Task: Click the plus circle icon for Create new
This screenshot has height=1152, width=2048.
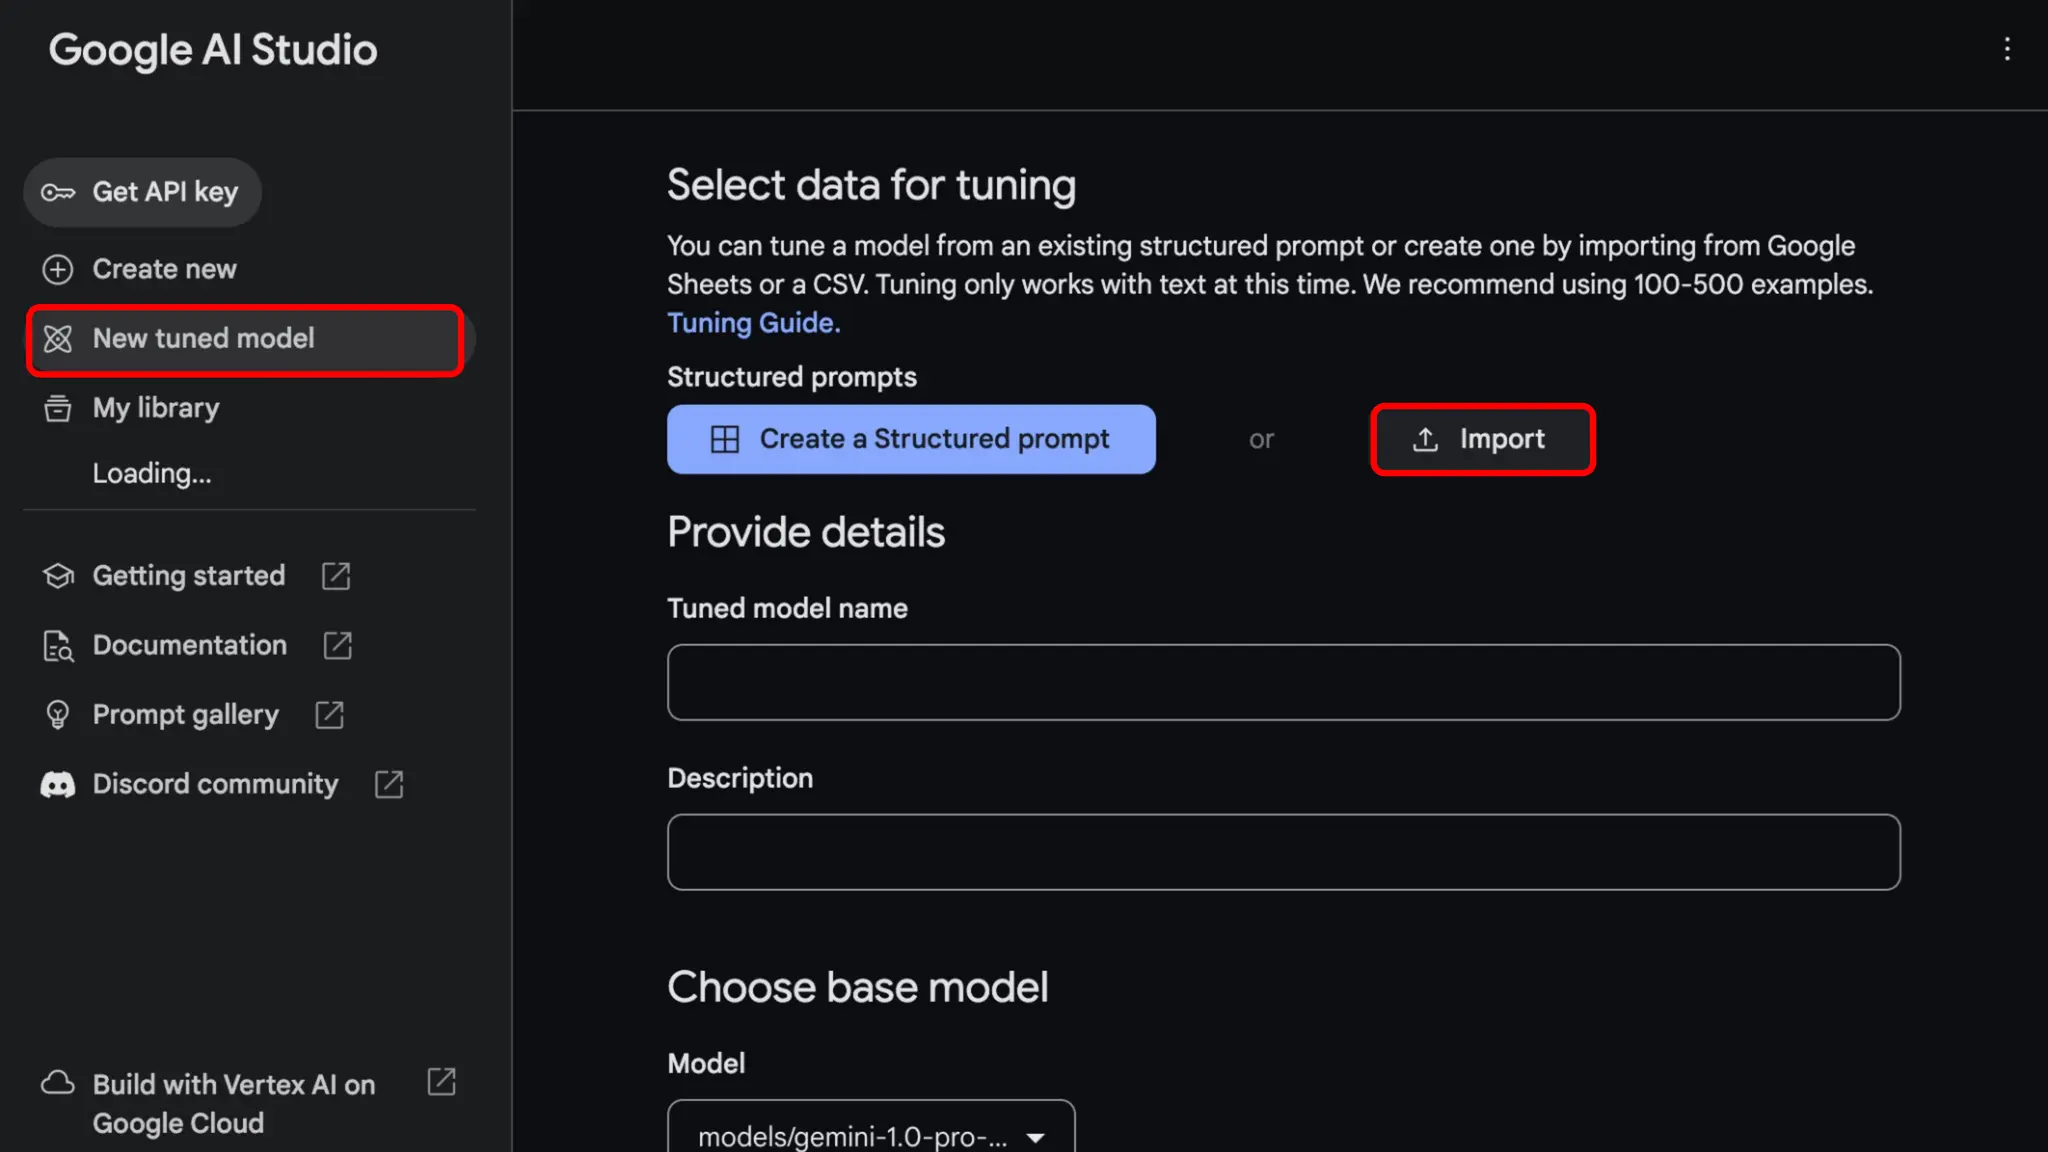Action: [58, 269]
